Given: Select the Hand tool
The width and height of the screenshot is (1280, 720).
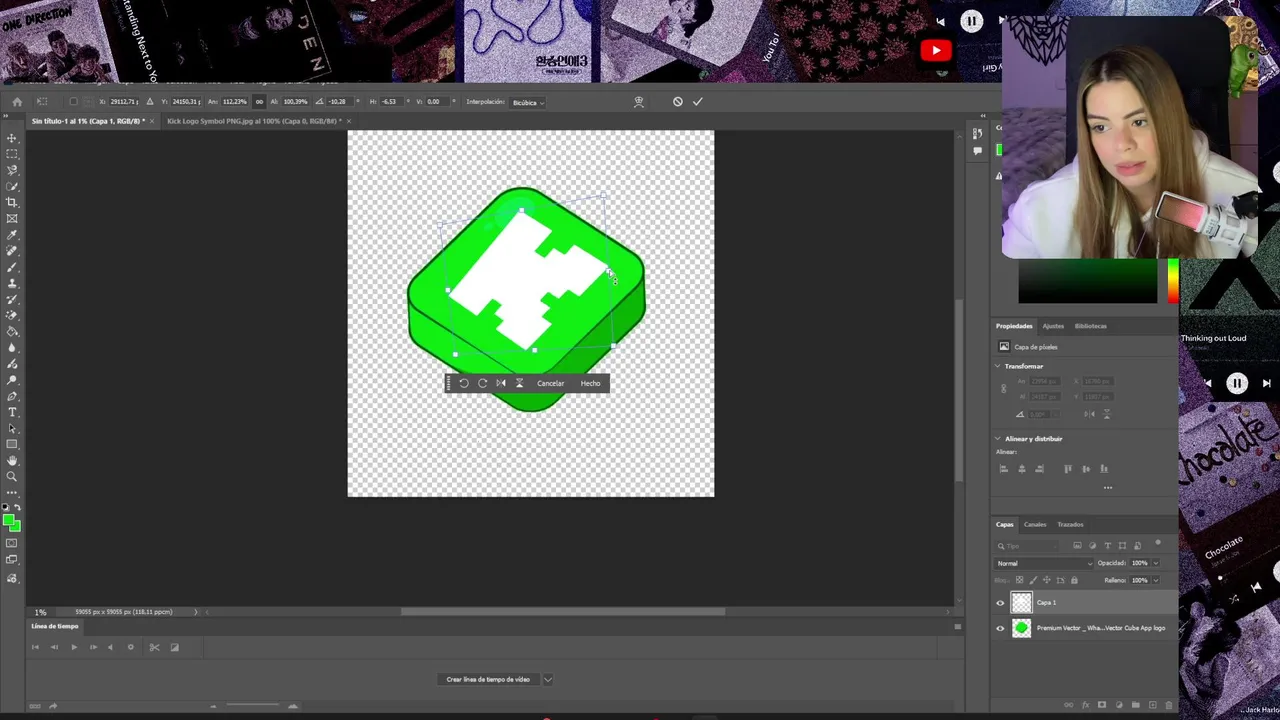Looking at the screenshot, I should (12, 460).
